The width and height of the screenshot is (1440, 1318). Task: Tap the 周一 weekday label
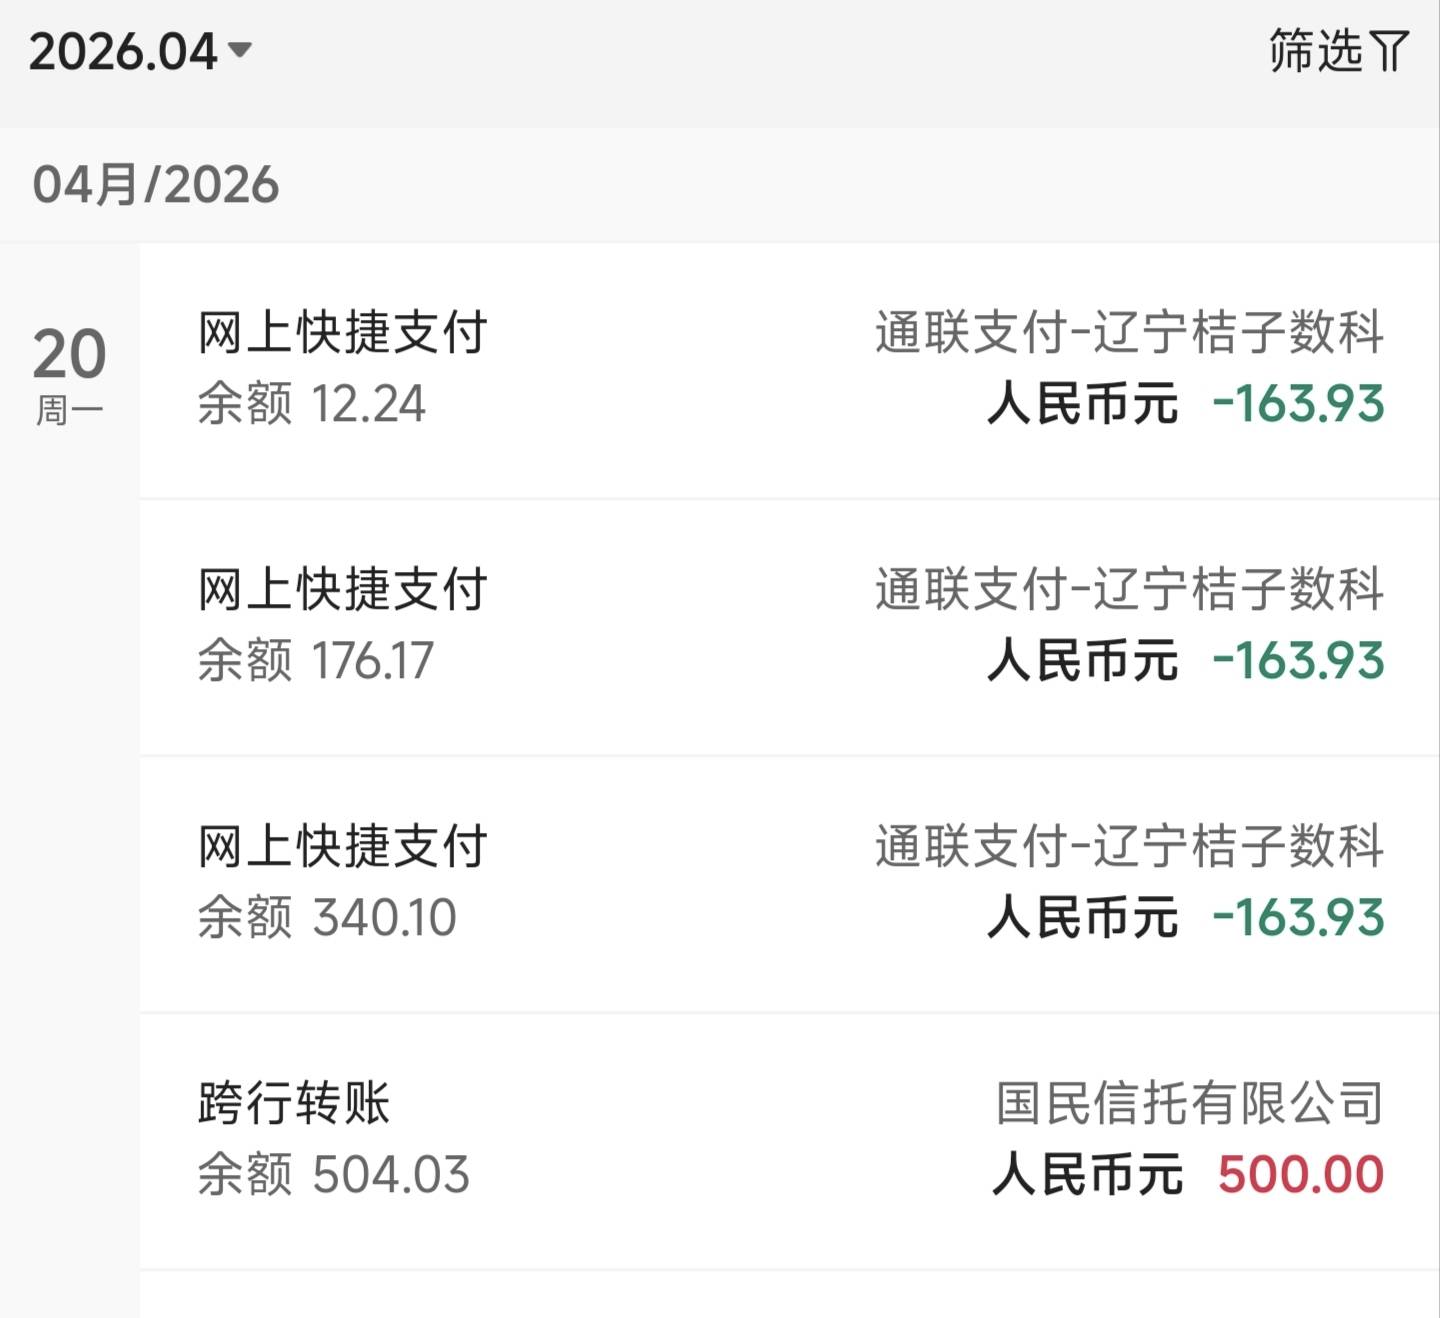coord(69,410)
